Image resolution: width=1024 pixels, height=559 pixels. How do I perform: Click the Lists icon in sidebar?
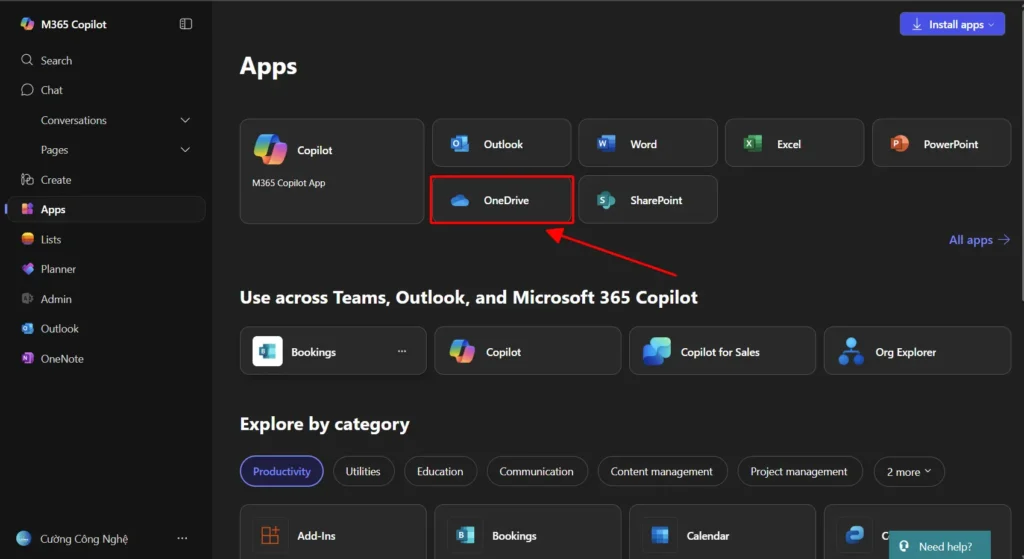(27, 239)
